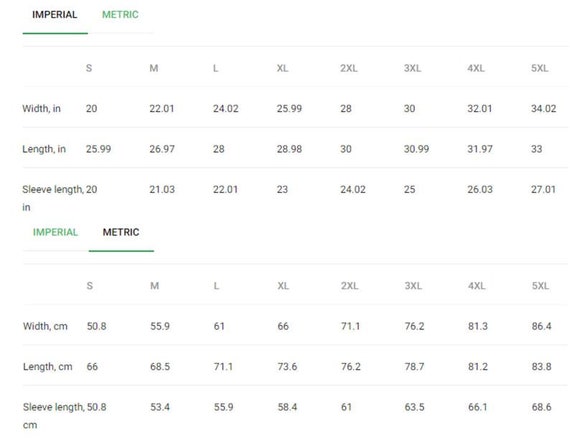
Task: Click the 63.5 sleeve length value for 3XL
Action: (x=414, y=407)
